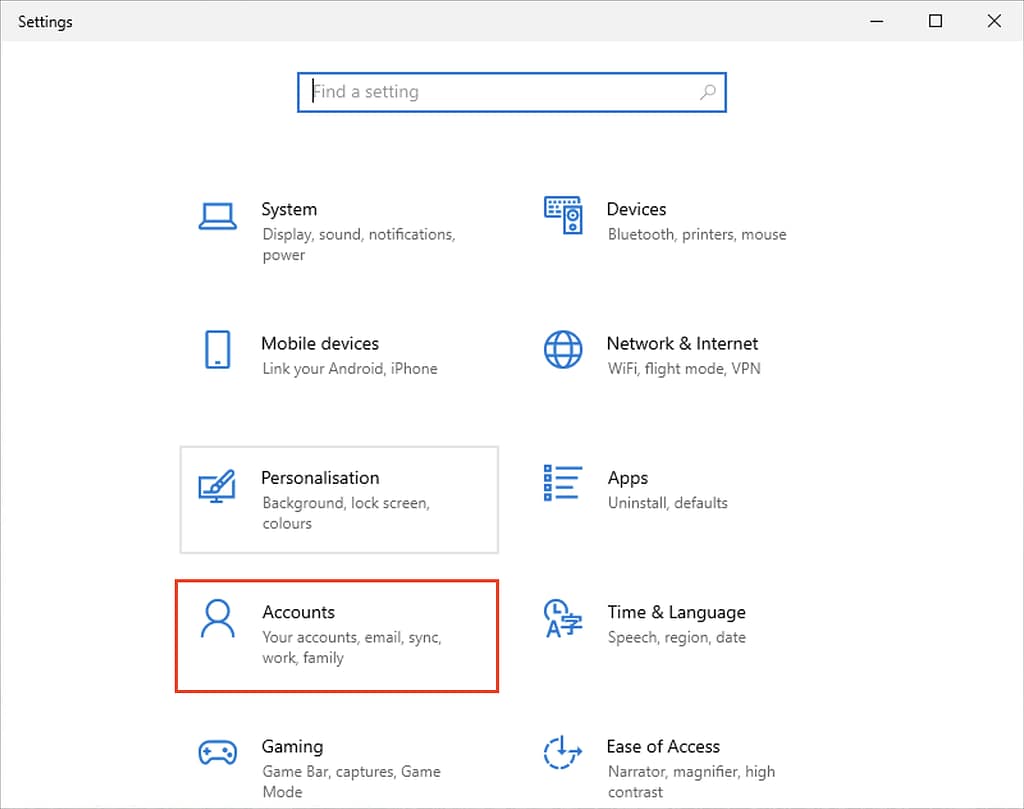This screenshot has width=1024, height=809.
Task: Open Network & Internet settings
Action: [682, 343]
